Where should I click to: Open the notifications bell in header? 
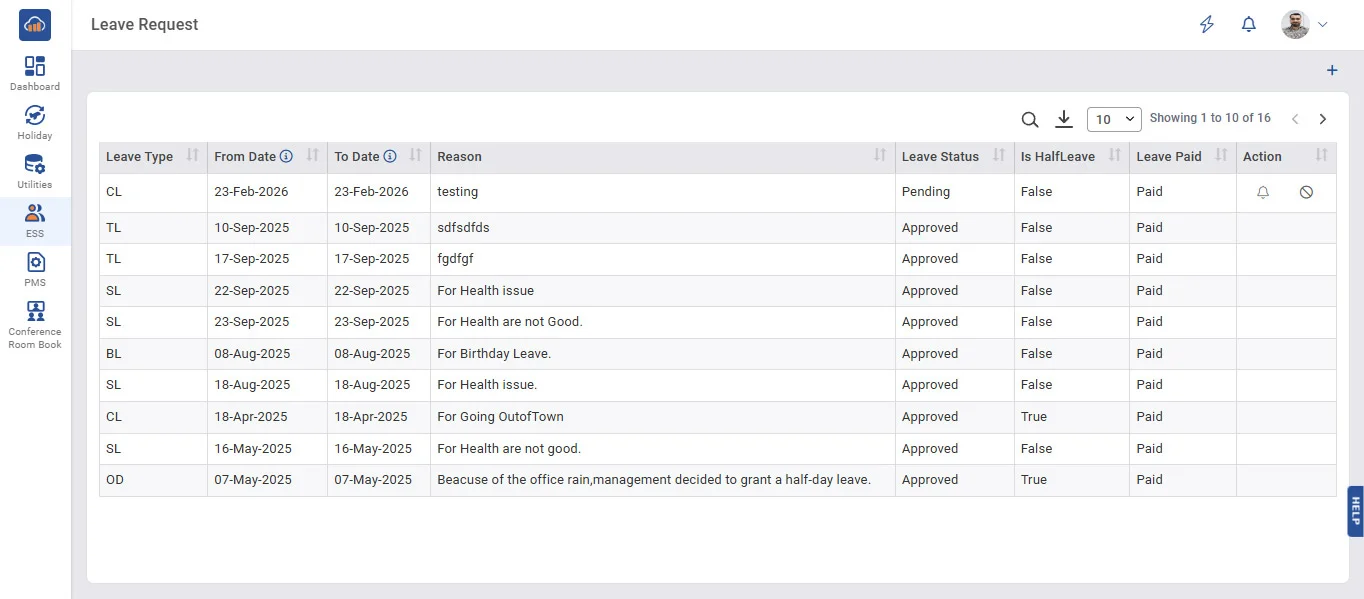pyautogui.click(x=1248, y=25)
